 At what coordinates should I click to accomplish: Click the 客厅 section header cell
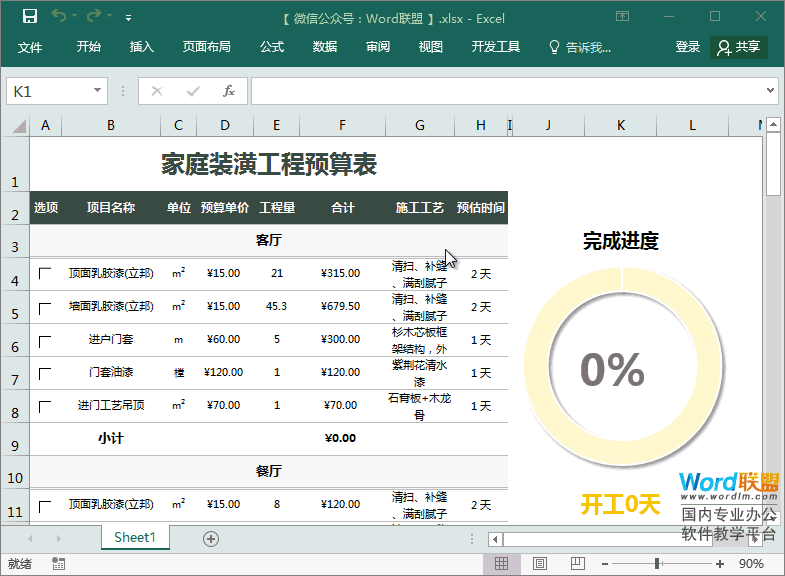269,241
